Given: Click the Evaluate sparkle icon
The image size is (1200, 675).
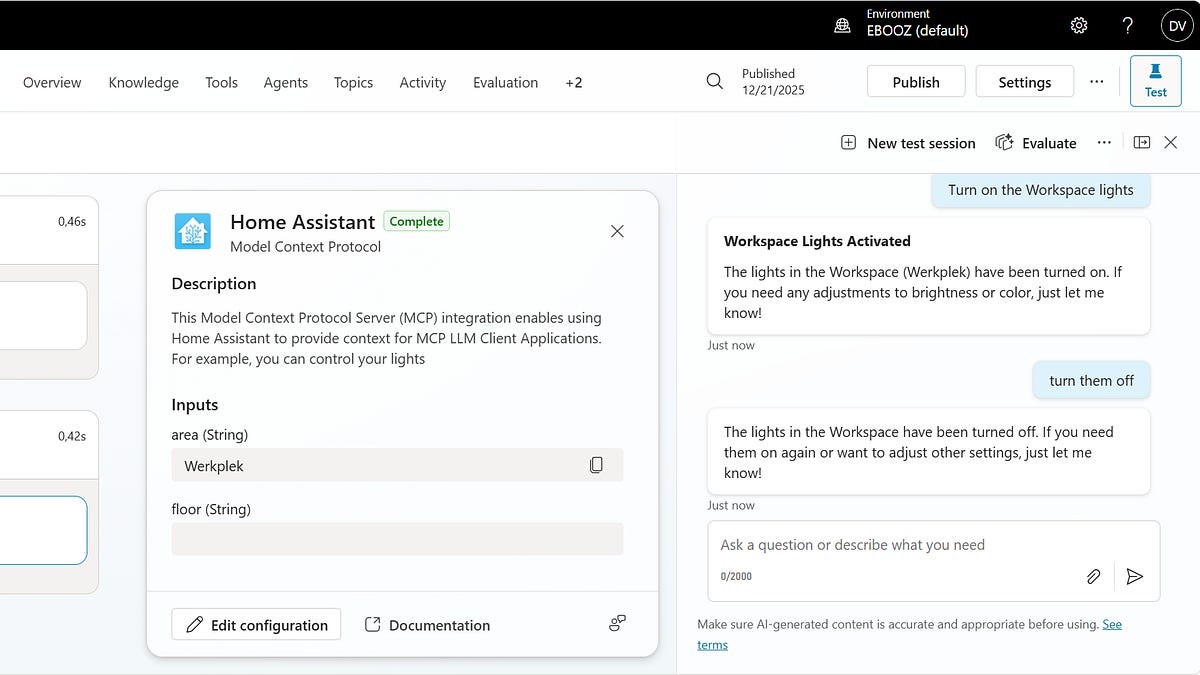Looking at the screenshot, I should pos(1004,143).
